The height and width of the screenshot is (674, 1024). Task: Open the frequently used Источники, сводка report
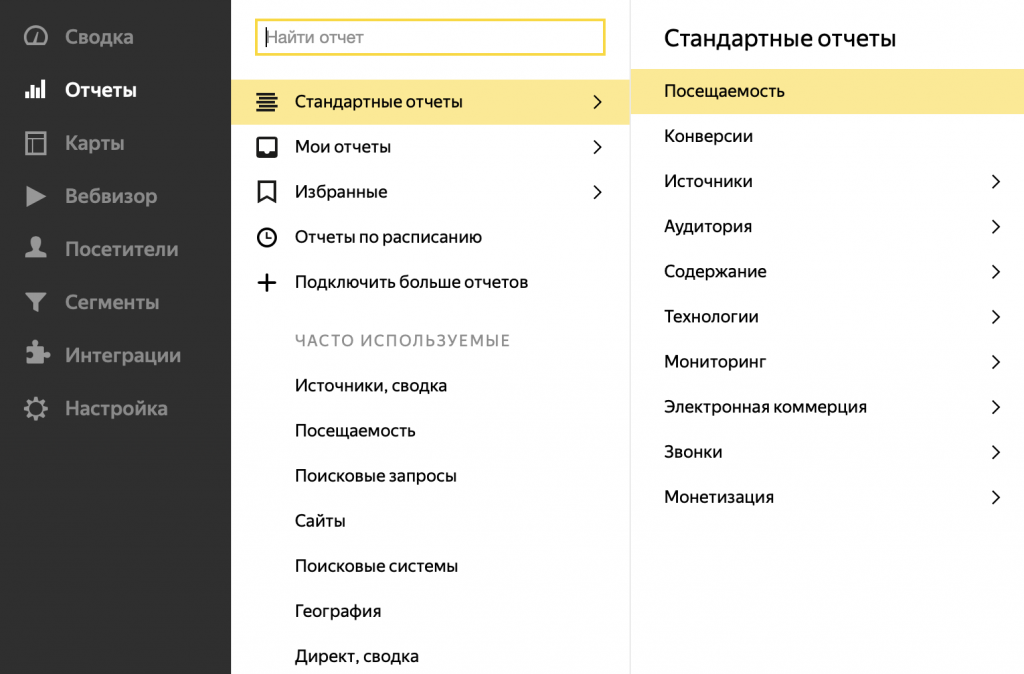point(371,386)
